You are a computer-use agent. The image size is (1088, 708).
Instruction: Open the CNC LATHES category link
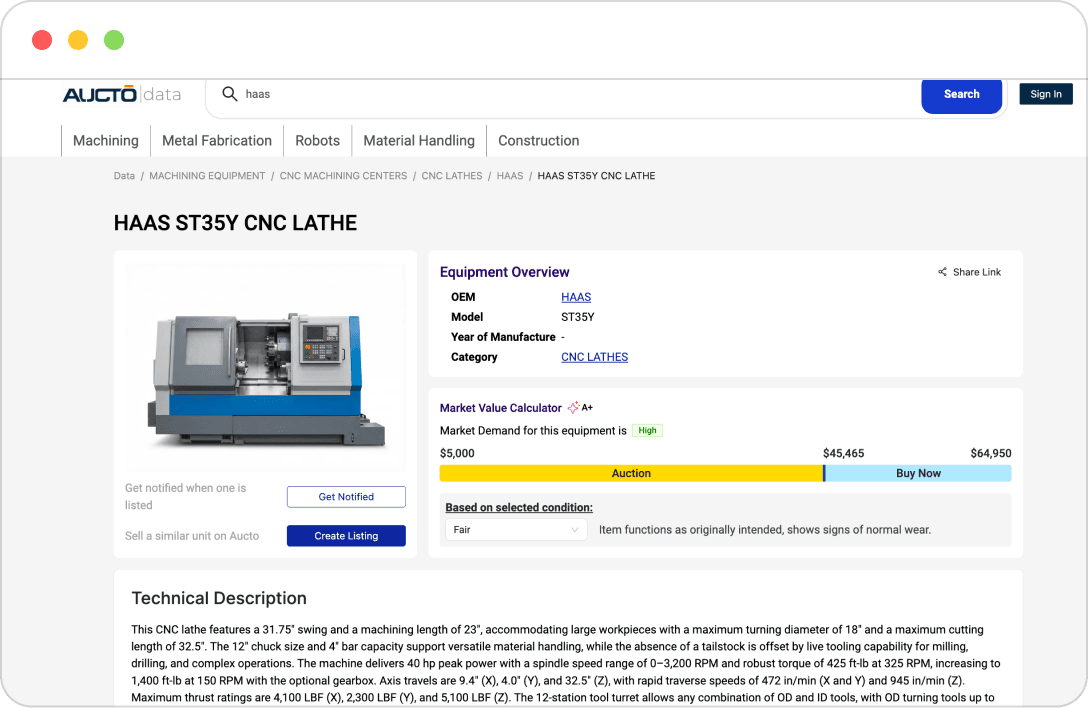595,357
